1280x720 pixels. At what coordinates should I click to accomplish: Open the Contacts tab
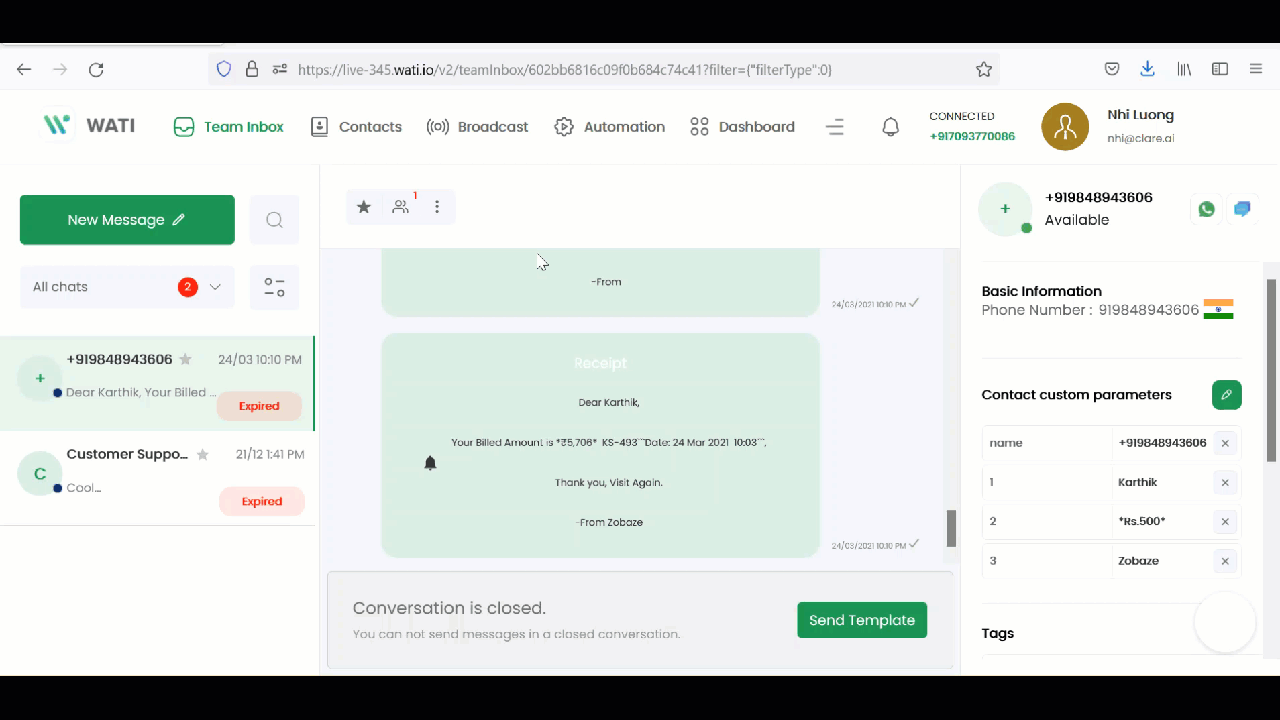pos(356,127)
